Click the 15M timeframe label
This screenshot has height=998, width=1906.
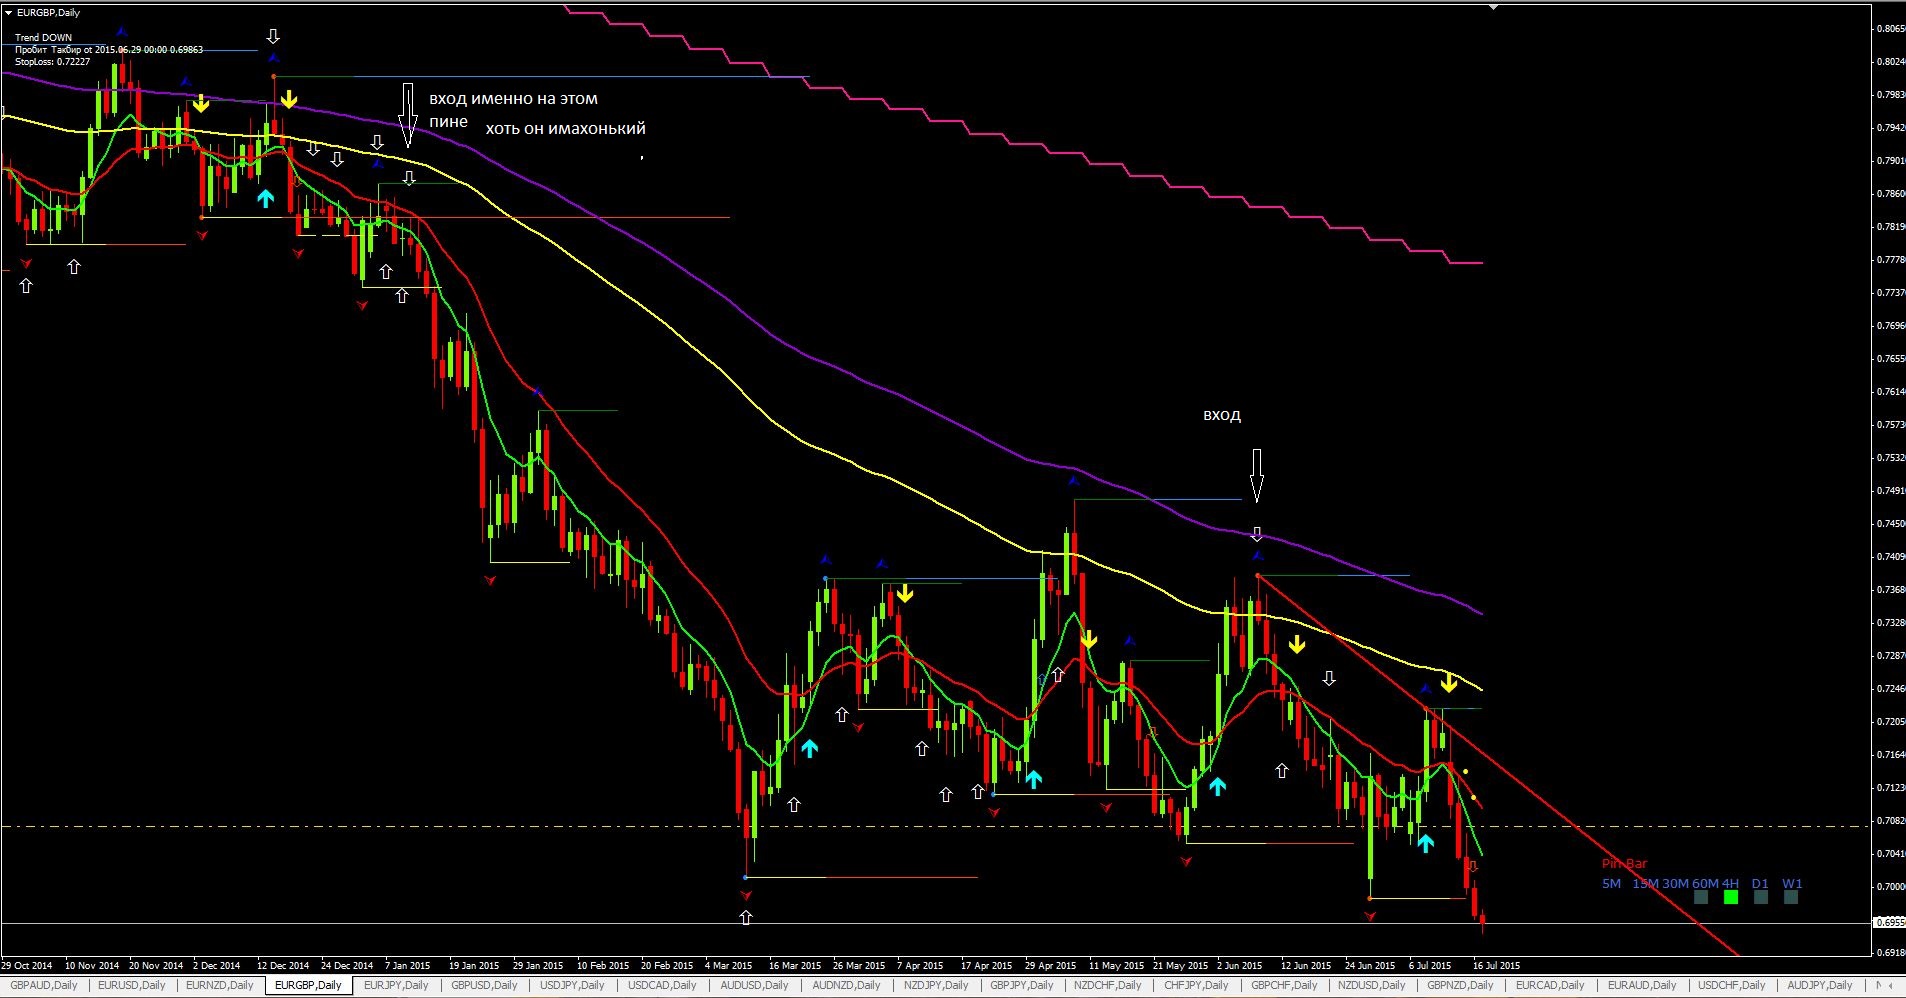[1645, 883]
